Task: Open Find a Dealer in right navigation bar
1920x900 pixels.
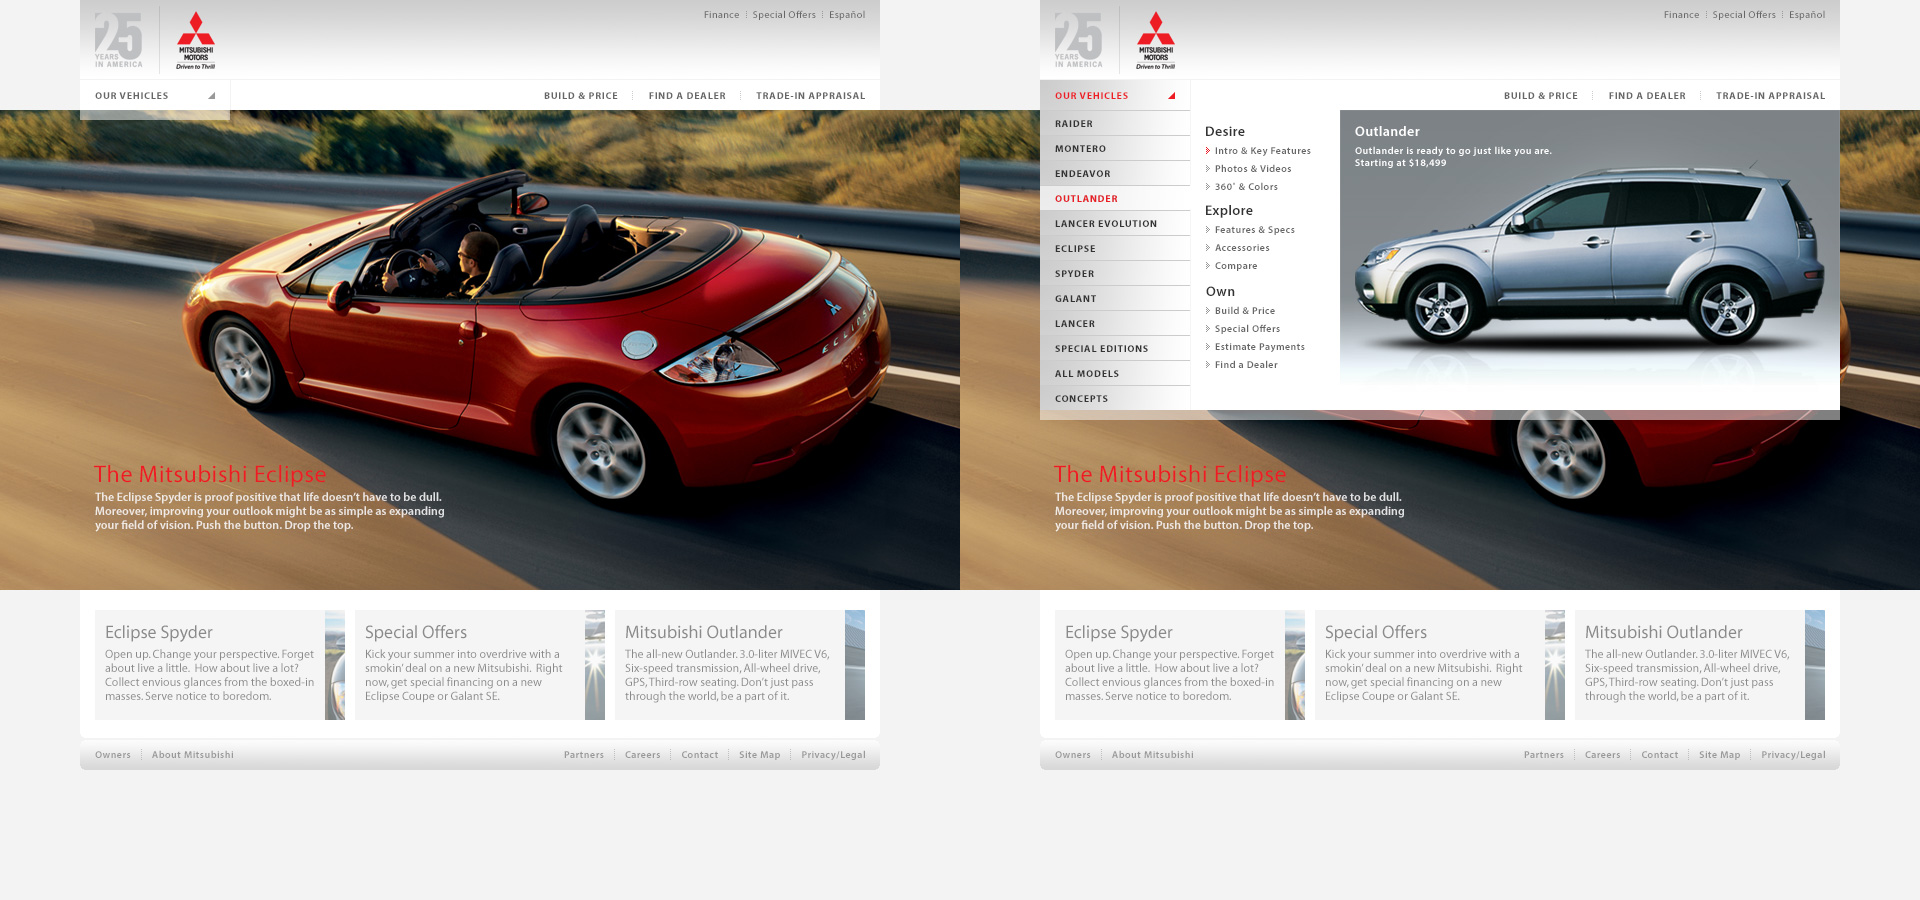Action: [x=1647, y=96]
